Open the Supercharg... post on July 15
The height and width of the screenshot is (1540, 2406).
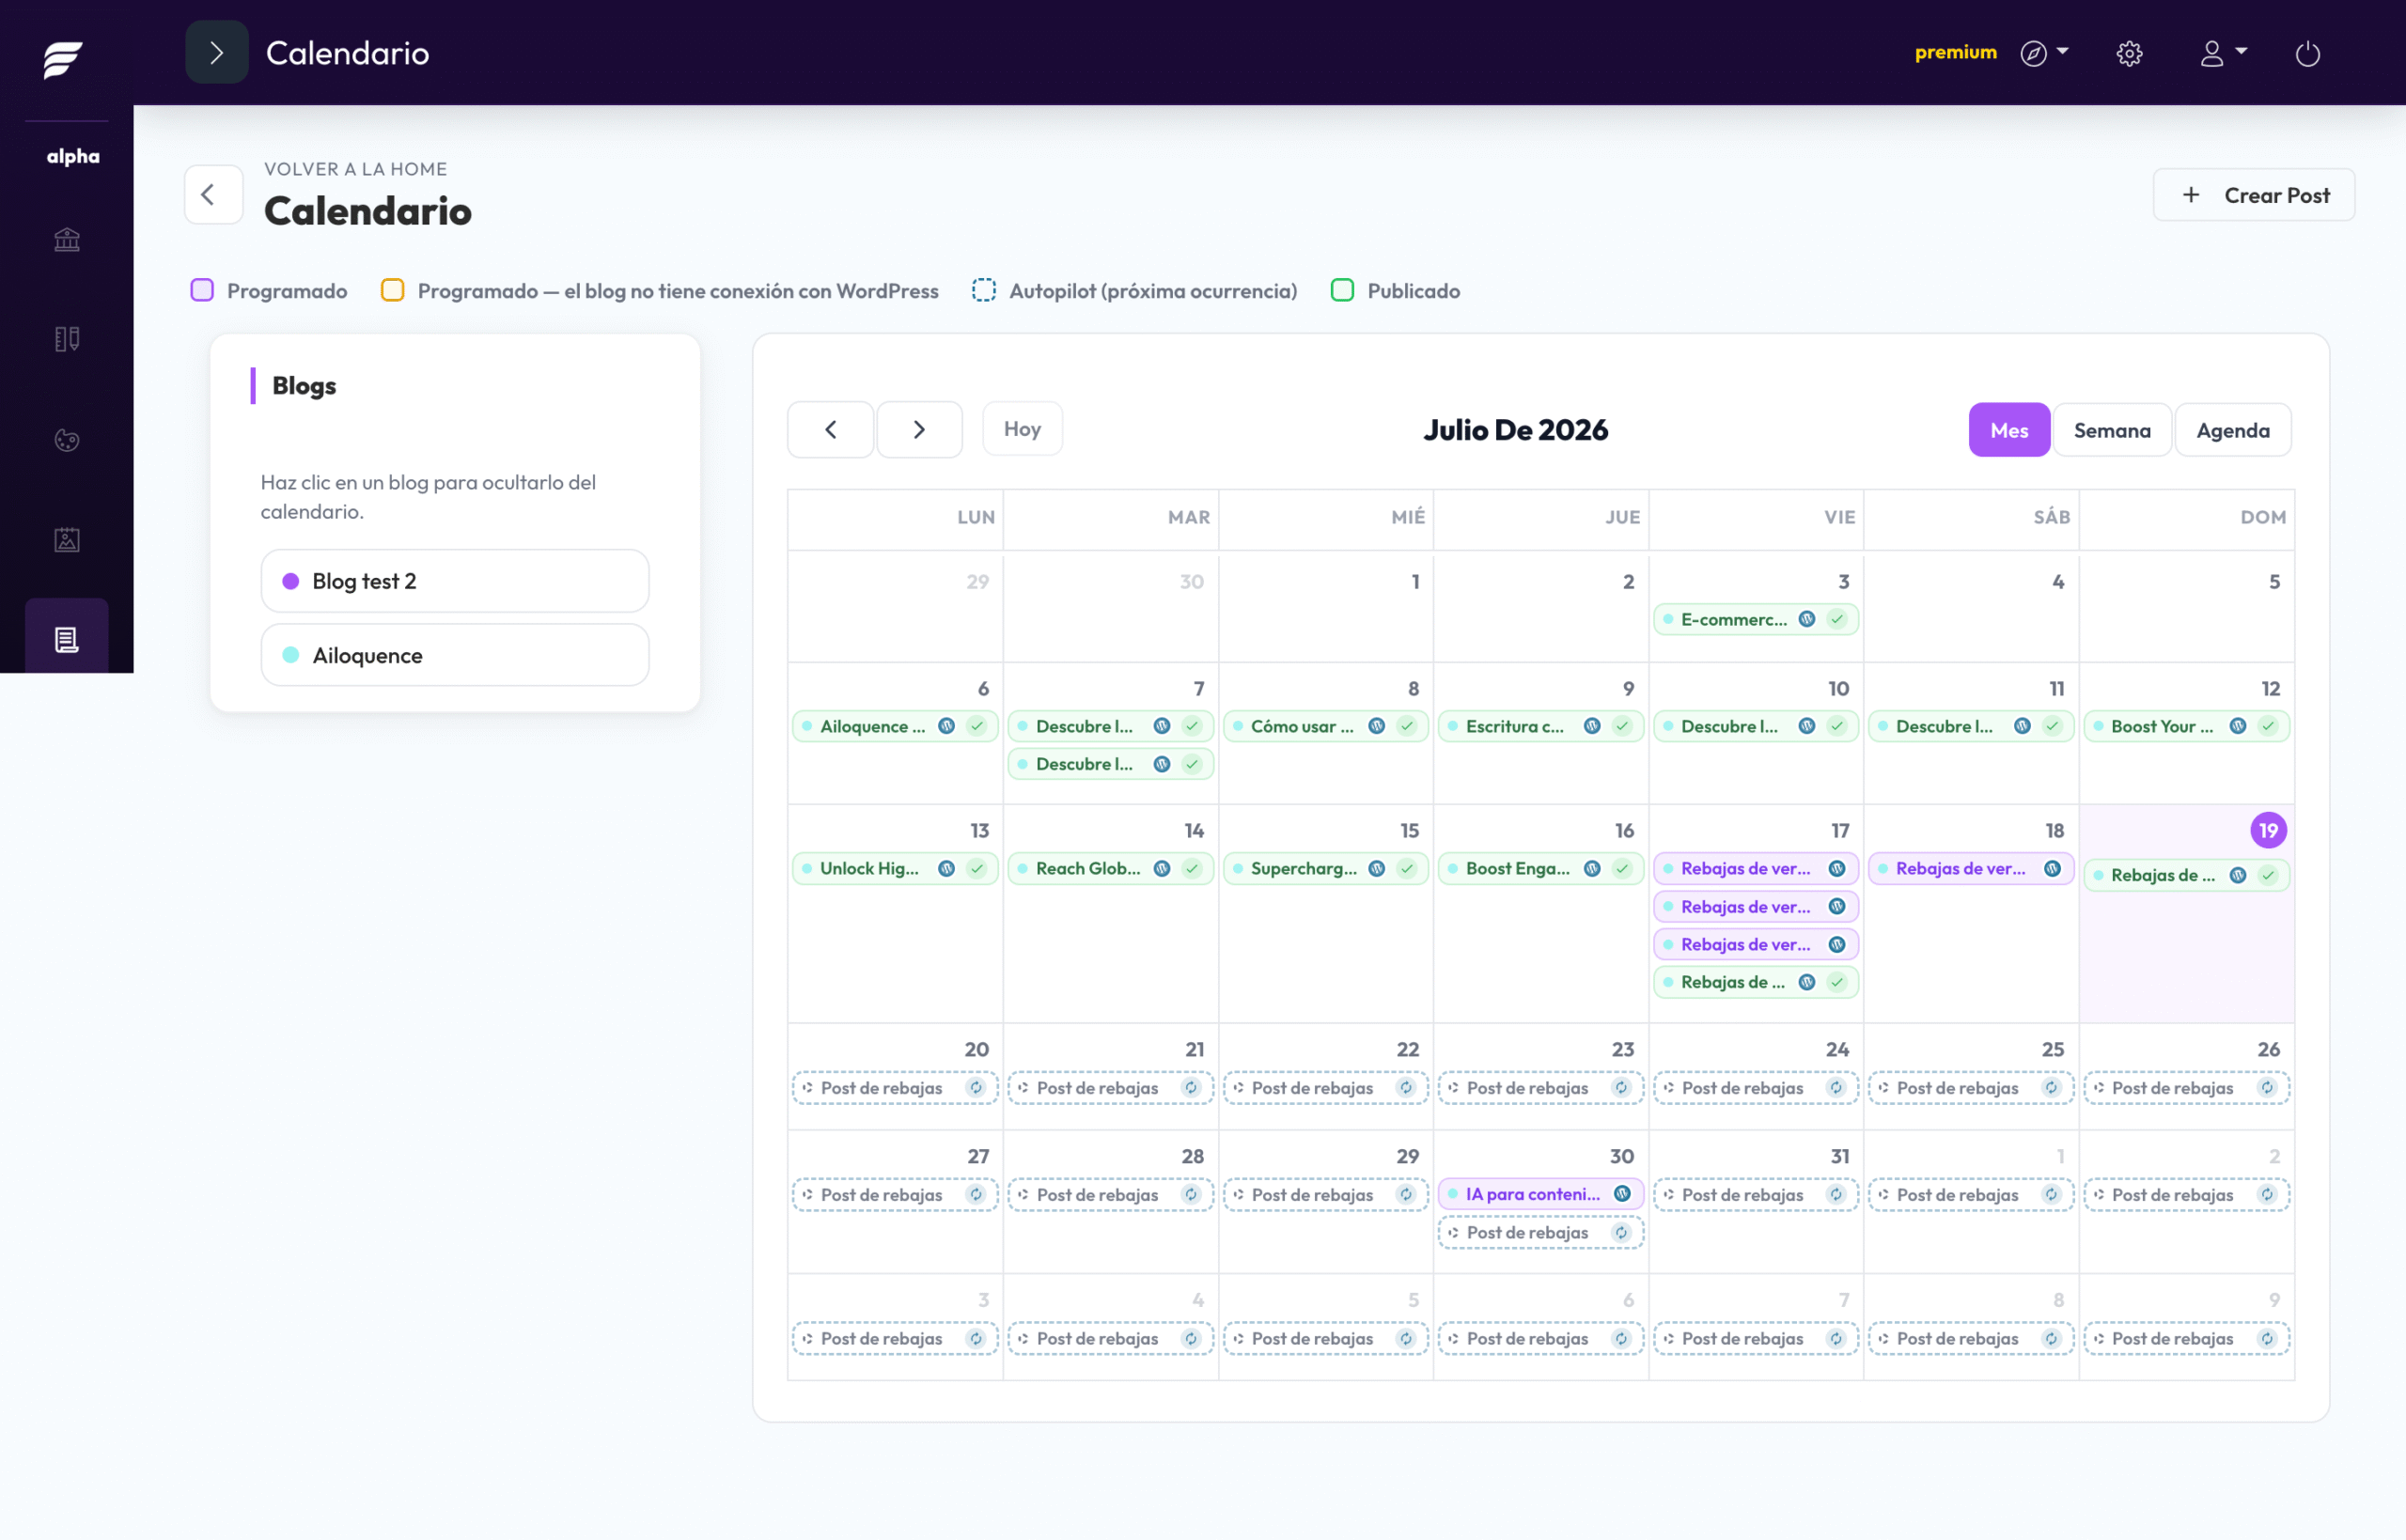pyautogui.click(x=1325, y=868)
